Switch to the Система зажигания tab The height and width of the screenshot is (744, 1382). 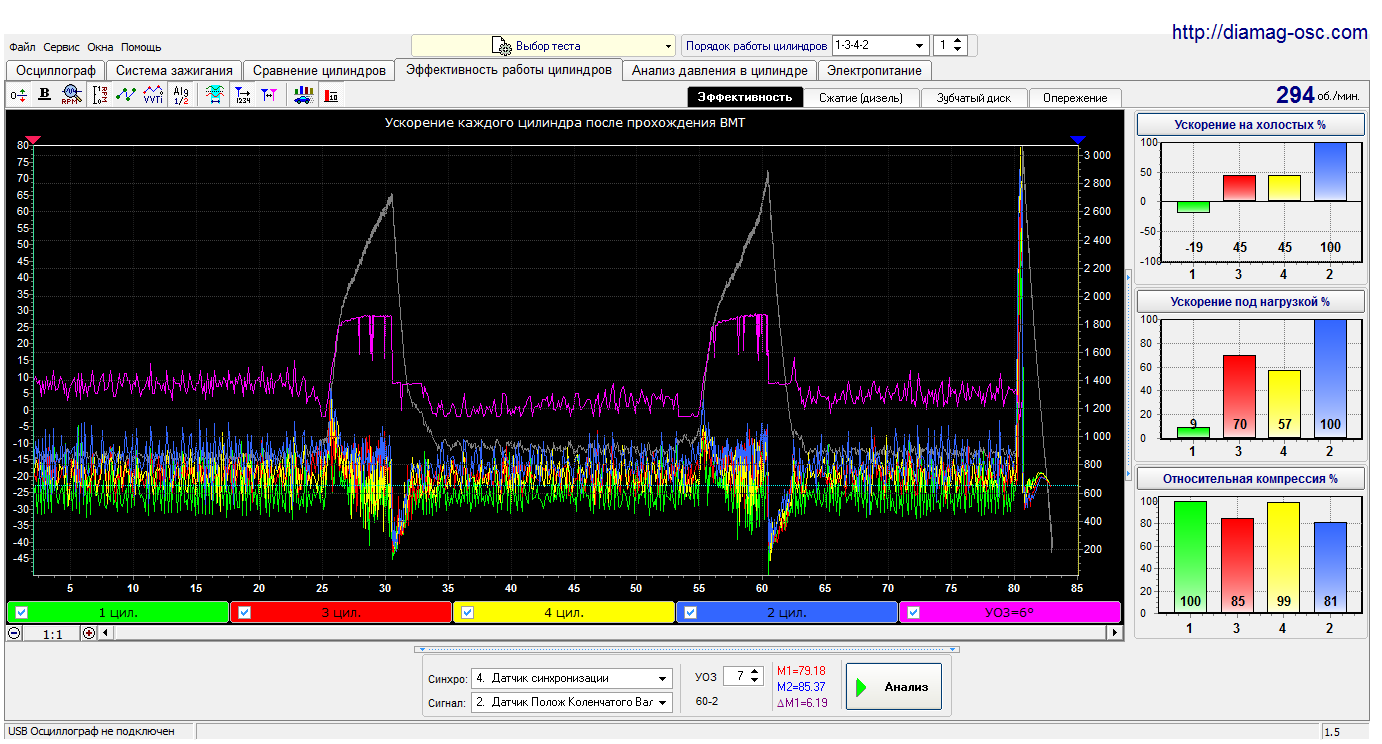click(x=174, y=71)
